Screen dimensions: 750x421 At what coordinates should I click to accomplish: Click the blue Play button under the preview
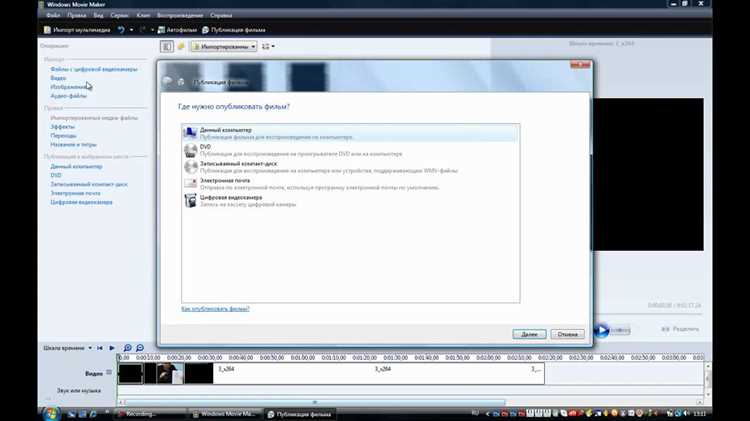(601, 330)
